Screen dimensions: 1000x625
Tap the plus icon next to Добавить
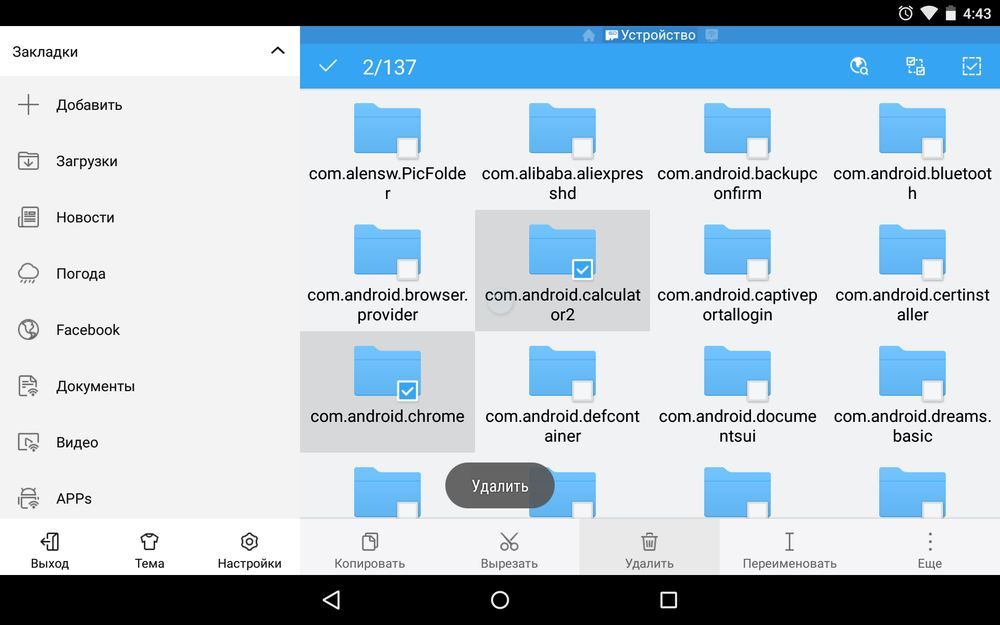(28, 105)
